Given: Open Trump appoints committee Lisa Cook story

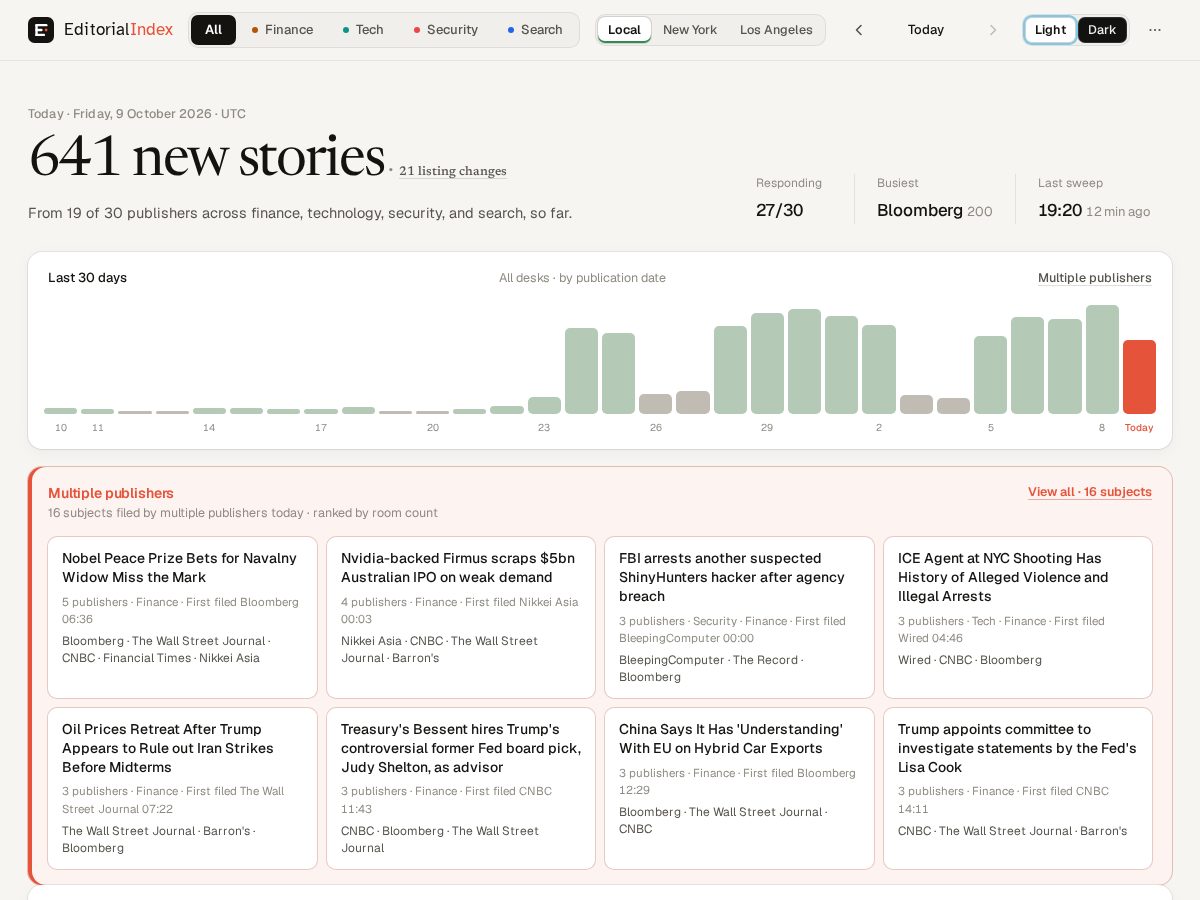Looking at the screenshot, I should pos(1018,788).
